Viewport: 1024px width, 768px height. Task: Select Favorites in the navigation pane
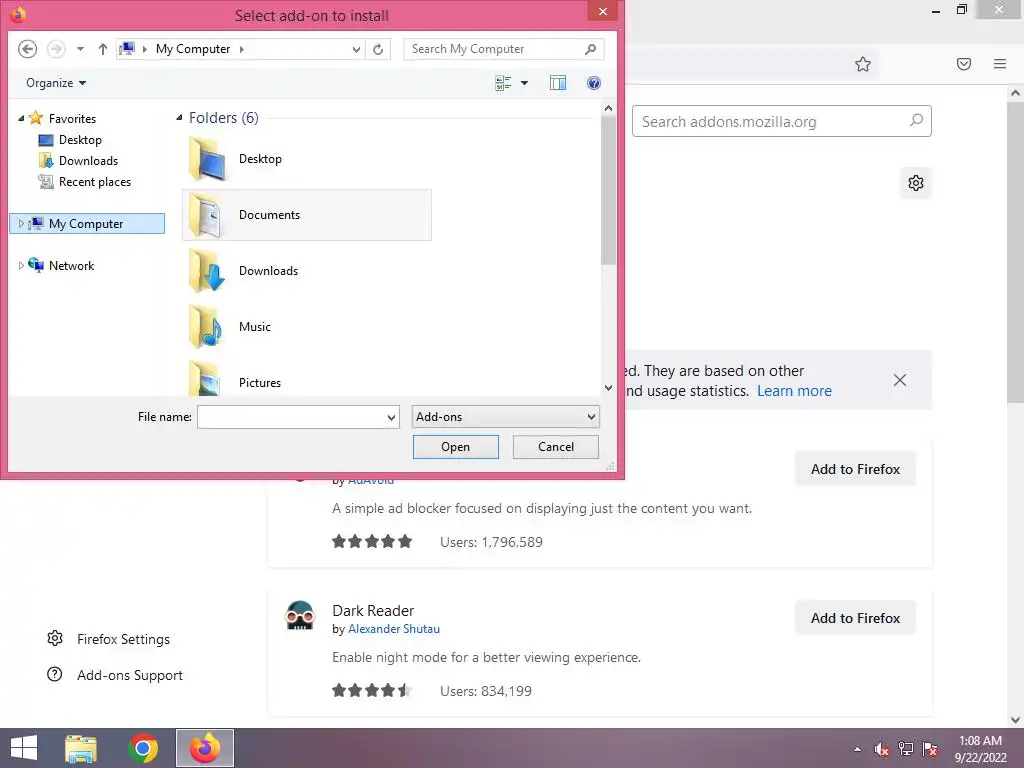pos(72,118)
